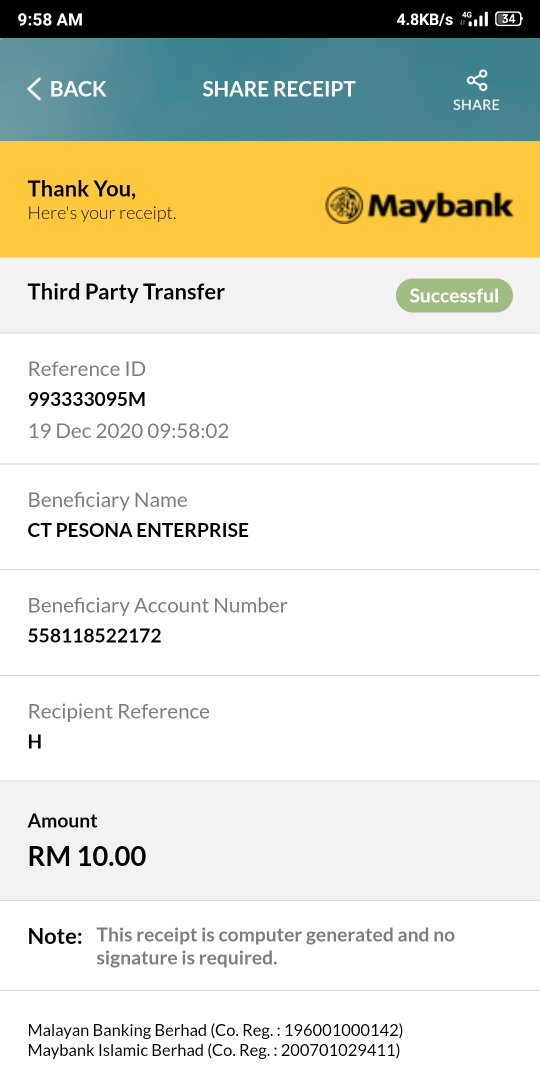This screenshot has width=540, height=1080.
Task: Go BACK to previous screen
Action: 67,89
